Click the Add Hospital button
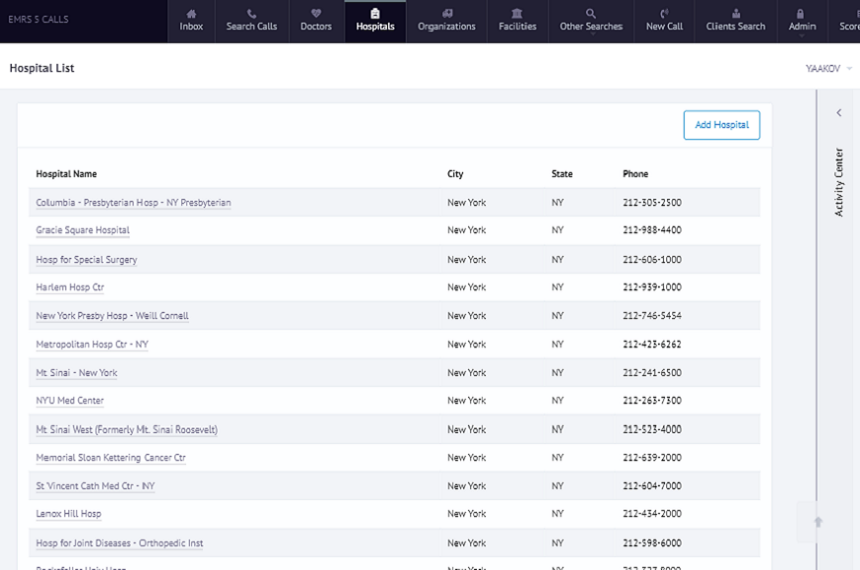 click(721, 125)
